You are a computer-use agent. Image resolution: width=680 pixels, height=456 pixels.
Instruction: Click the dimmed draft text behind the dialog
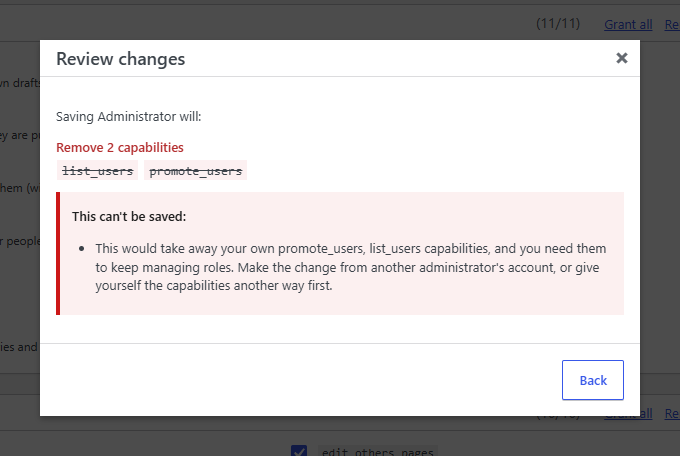click(20, 82)
